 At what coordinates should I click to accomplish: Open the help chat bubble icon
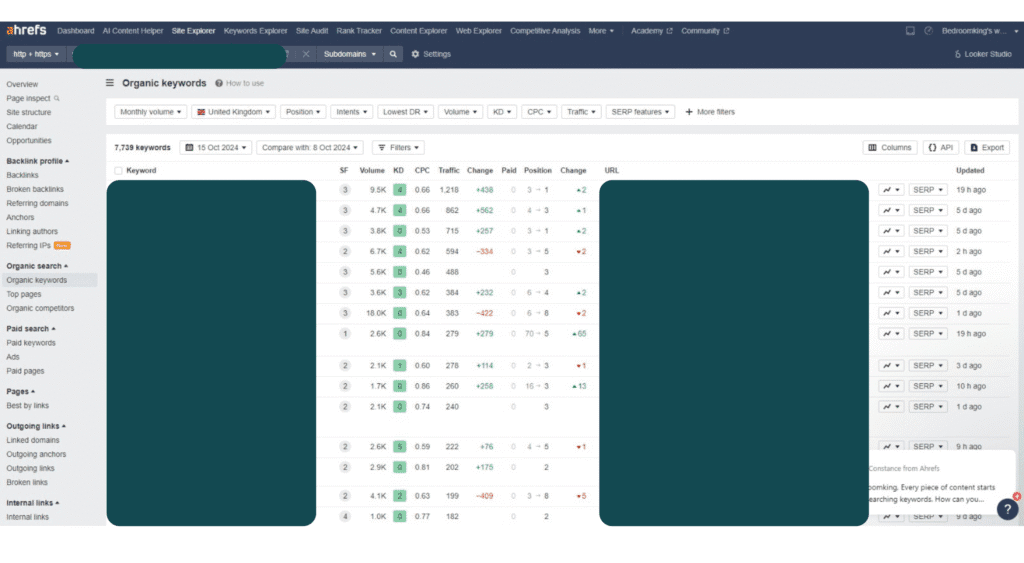[1005, 508]
